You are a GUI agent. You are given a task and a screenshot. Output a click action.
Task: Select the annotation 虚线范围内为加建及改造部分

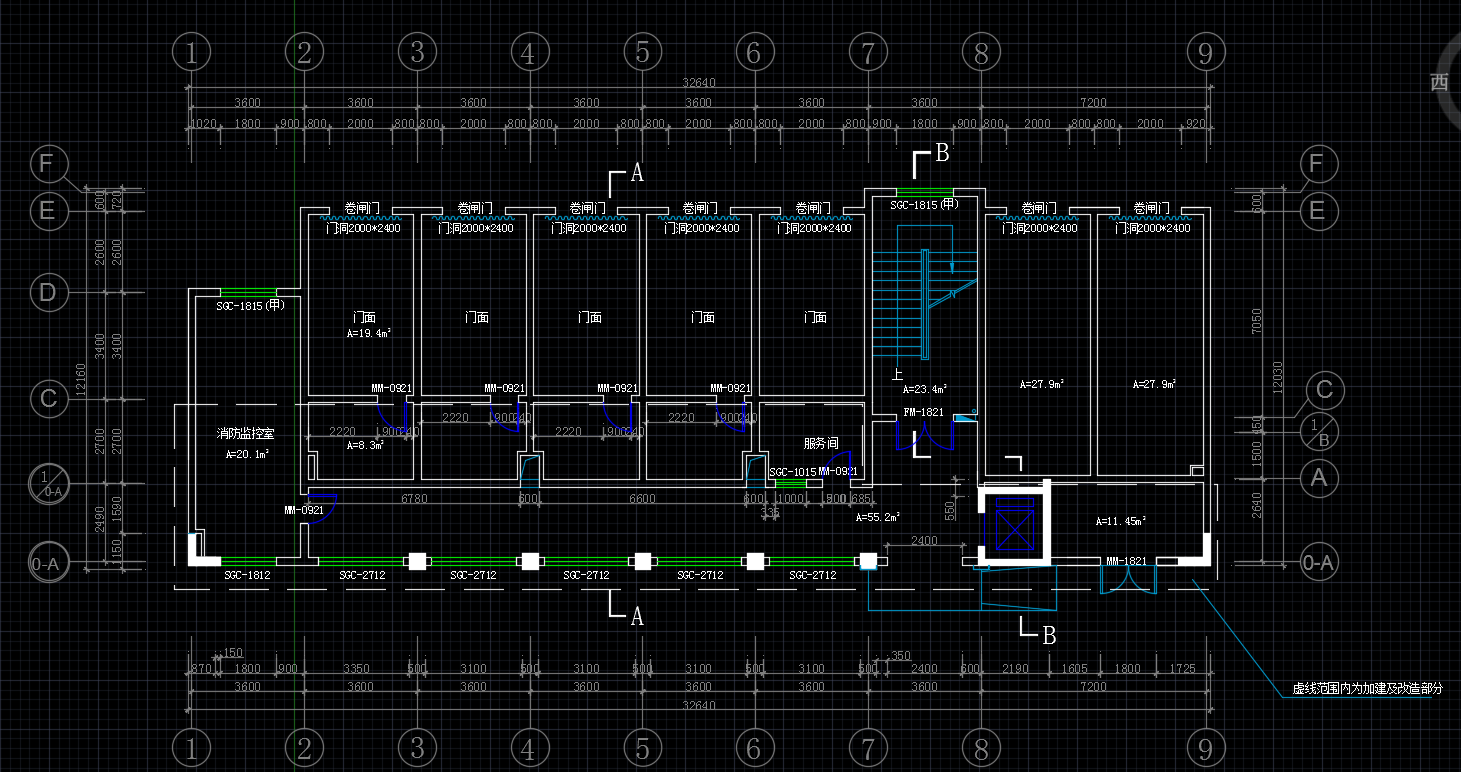coord(1367,689)
